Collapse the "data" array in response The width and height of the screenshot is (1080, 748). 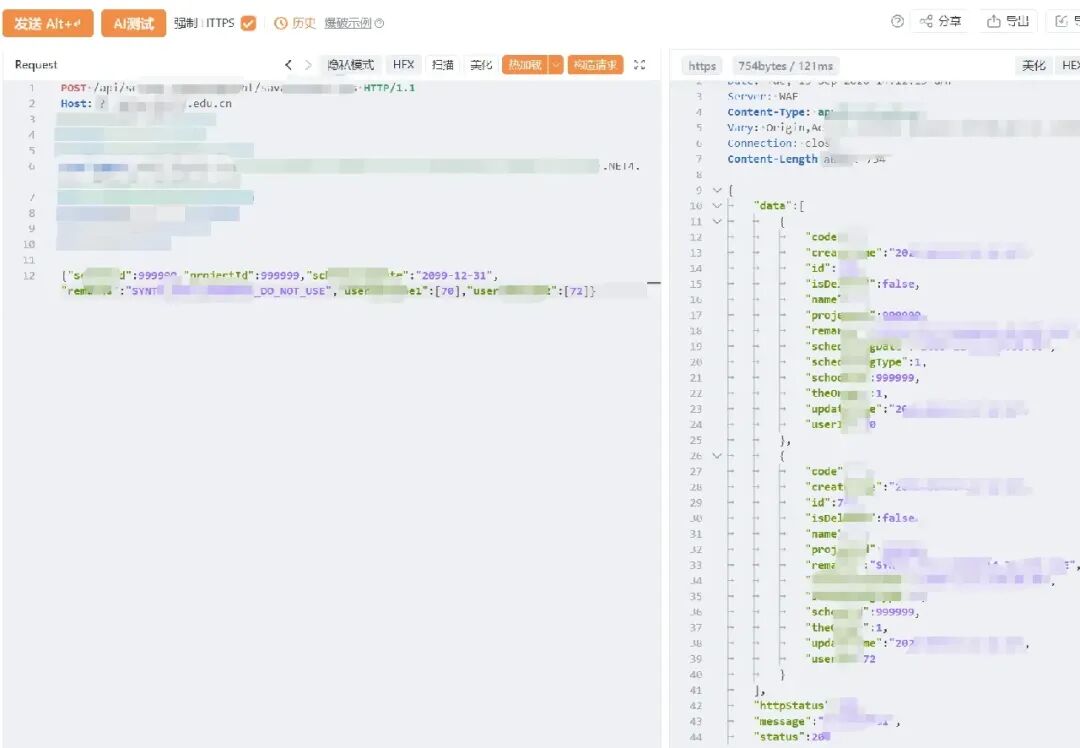pos(717,205)
